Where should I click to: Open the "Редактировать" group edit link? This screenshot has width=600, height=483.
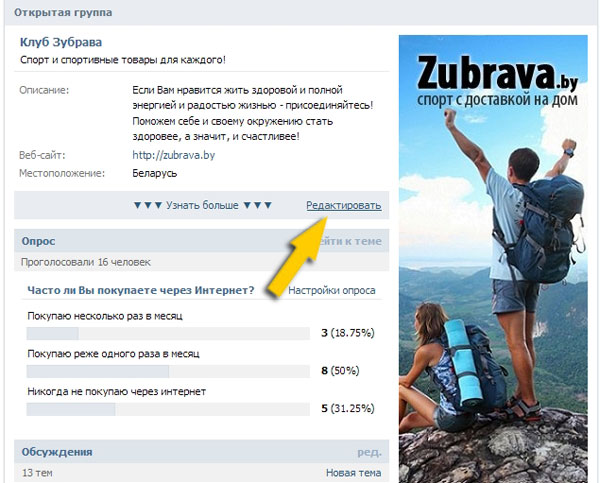tap(343, 205)
